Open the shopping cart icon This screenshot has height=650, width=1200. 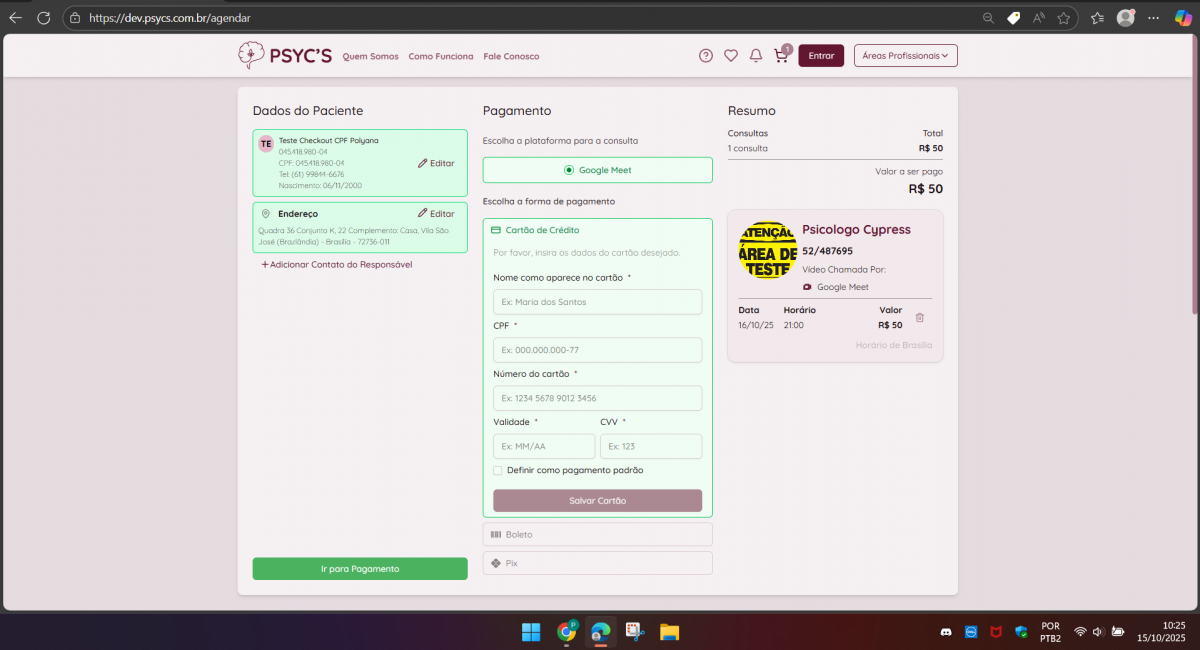[x=781, y=56]
